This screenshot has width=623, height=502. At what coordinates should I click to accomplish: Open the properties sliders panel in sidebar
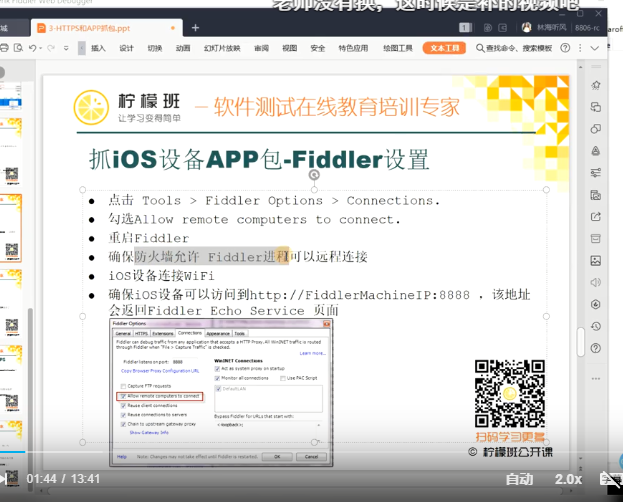pos(596,173)
